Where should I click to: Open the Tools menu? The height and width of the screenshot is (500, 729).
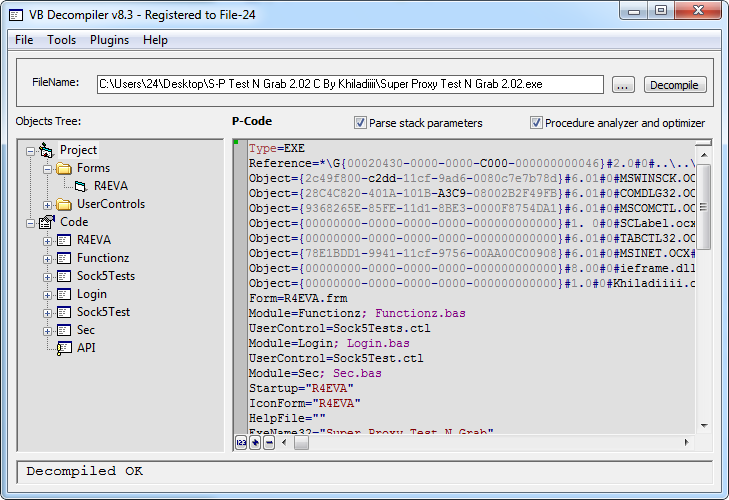point(61,40)
